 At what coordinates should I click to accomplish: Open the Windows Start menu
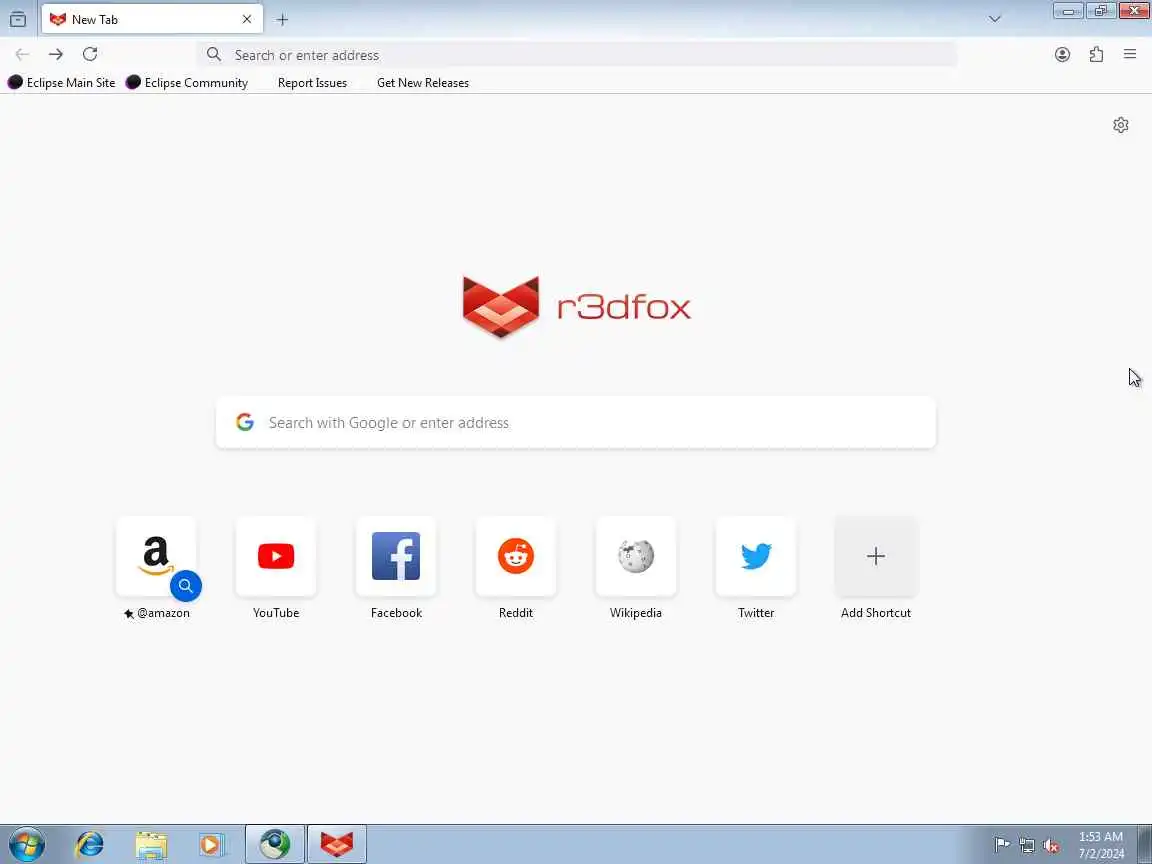(27, 844)
